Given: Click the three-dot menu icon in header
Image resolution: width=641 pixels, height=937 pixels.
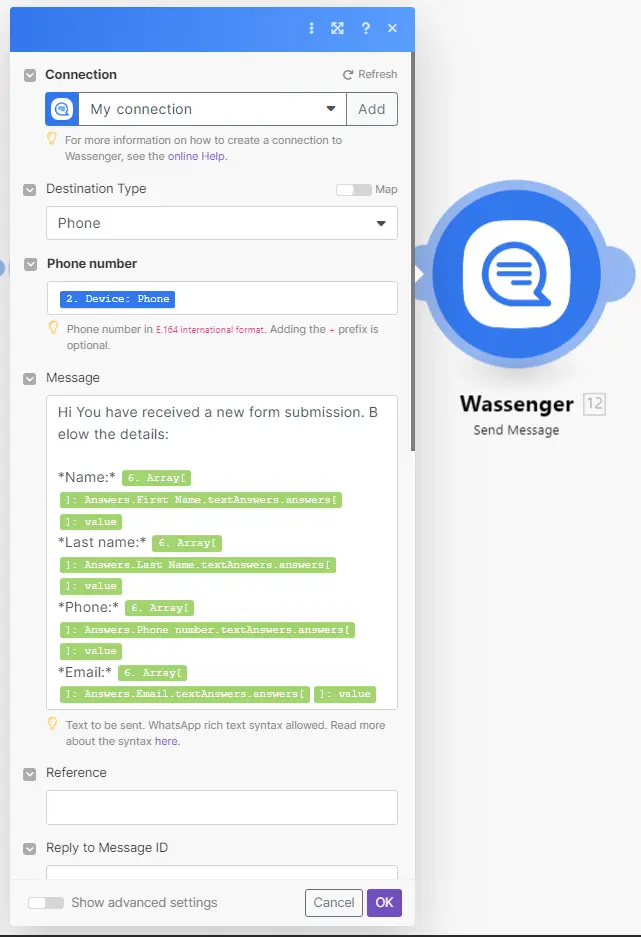Looking at the screenshot, I should click(312, 29).
